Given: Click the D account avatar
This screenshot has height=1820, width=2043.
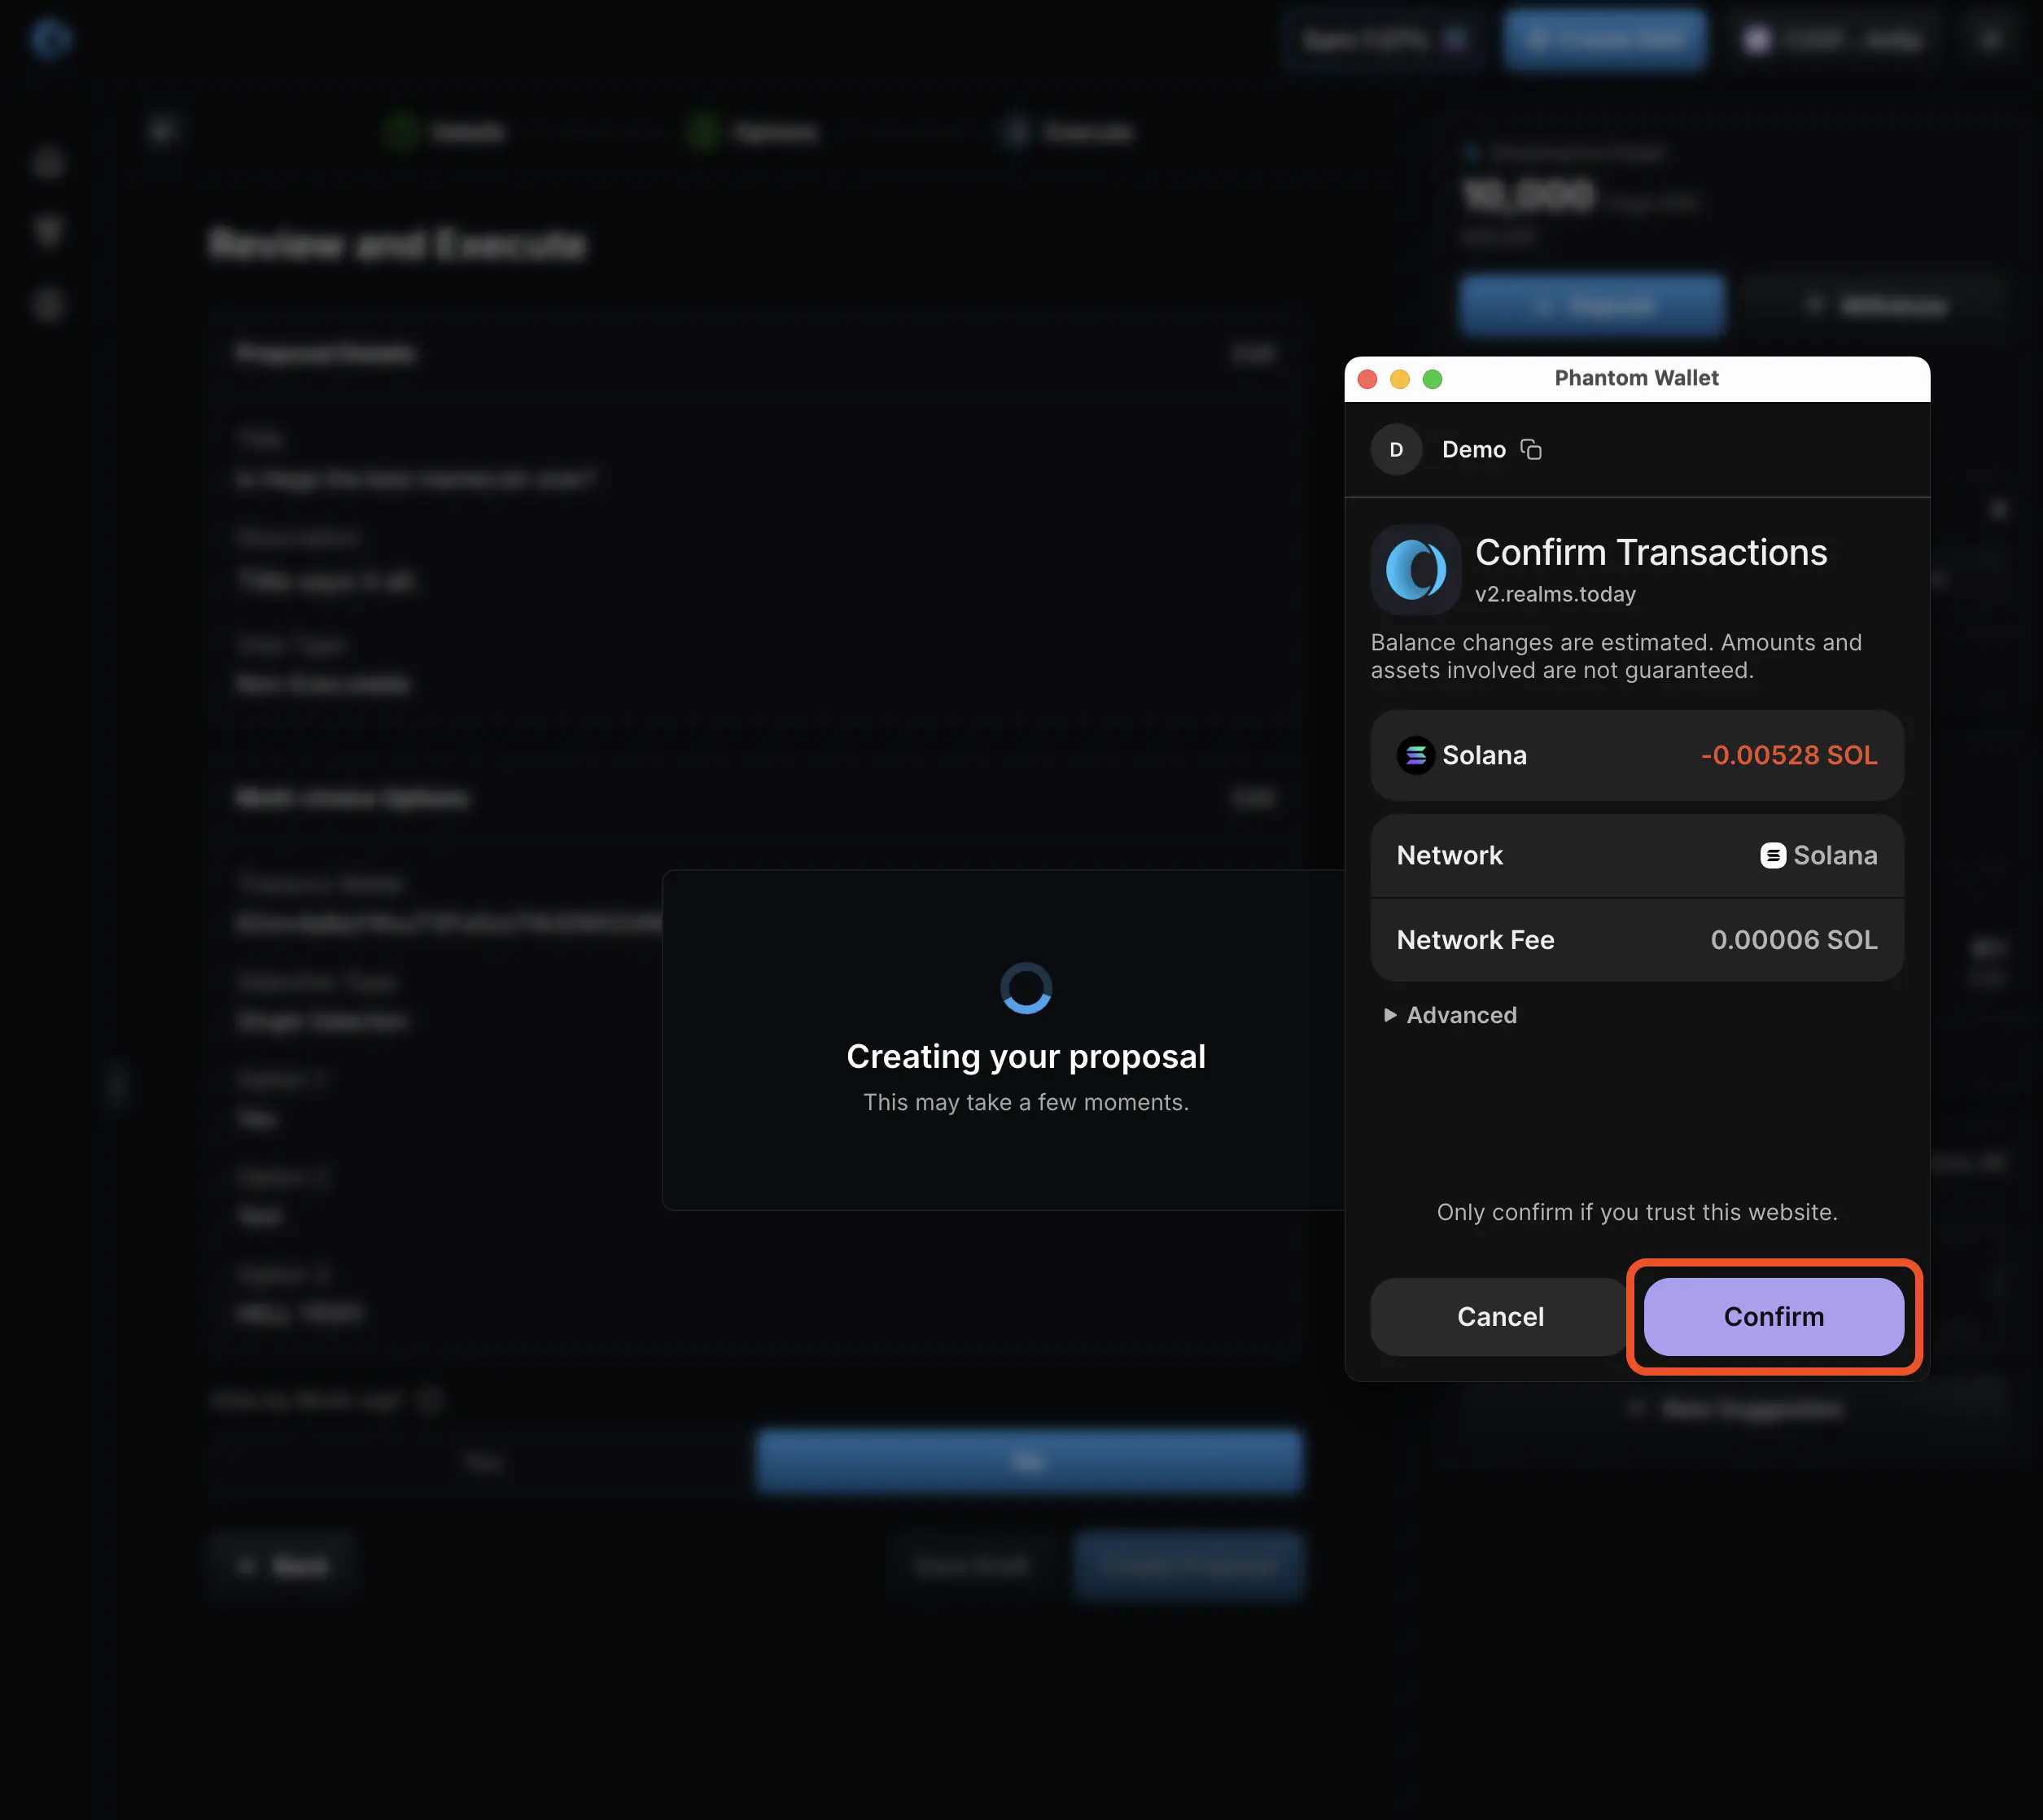Looking at the screenshot, I should click(1396, 450).
